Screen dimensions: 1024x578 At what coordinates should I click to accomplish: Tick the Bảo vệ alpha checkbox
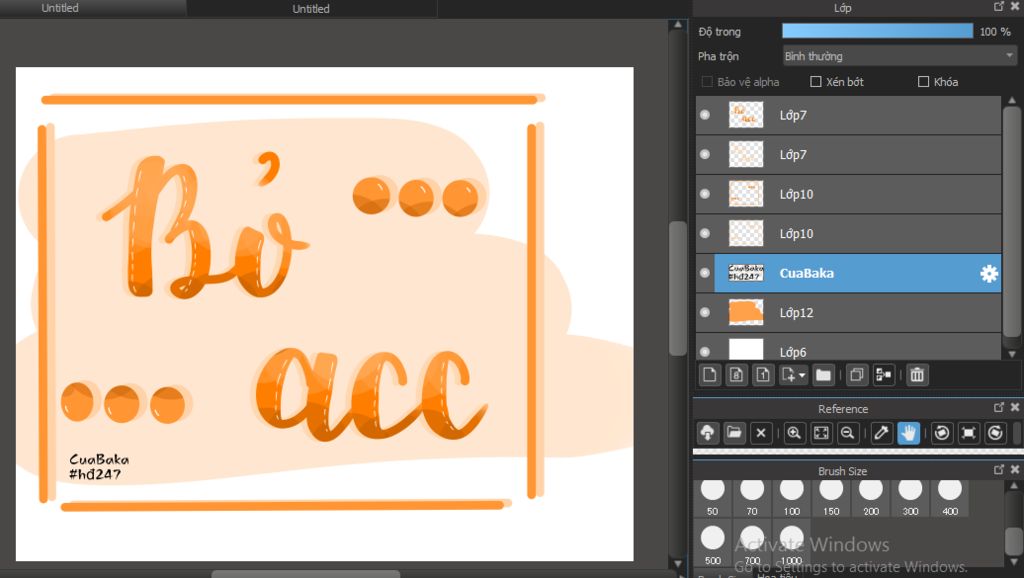coord(707,82)
